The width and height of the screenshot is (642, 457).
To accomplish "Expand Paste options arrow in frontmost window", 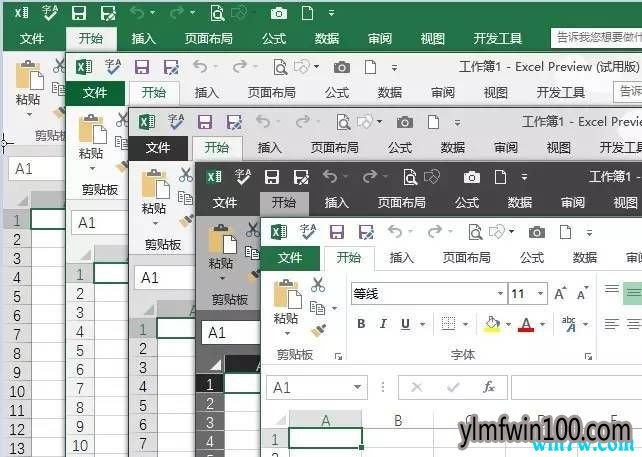I will coord(287,334).
